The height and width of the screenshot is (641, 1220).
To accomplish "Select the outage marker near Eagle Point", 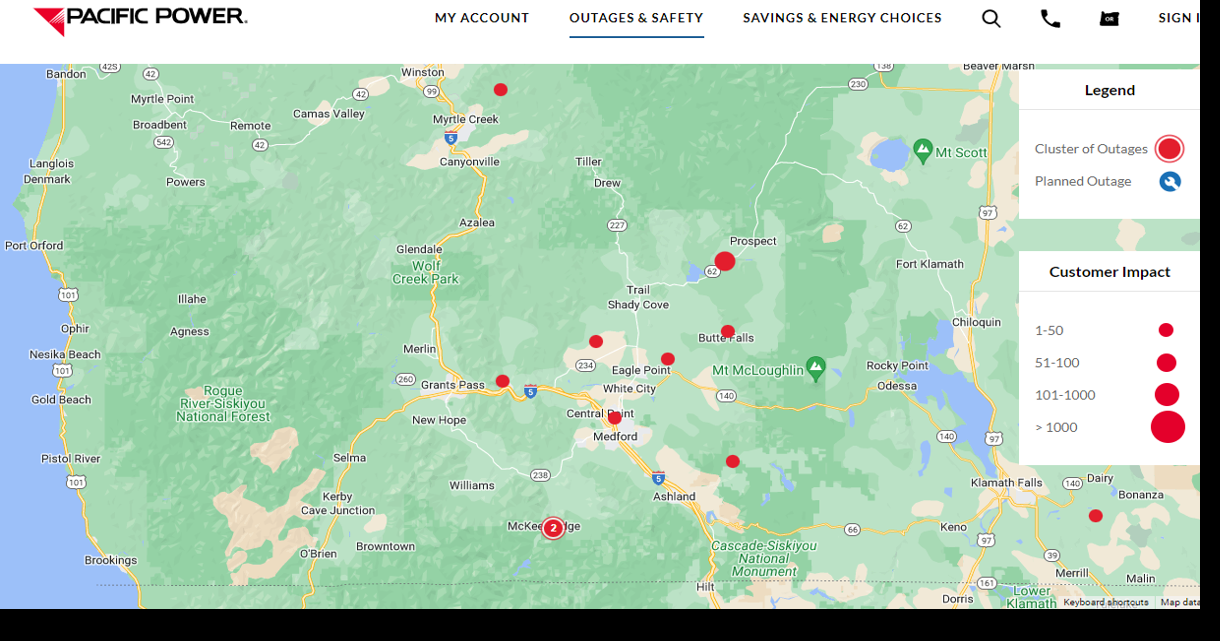I will [668, 359].
